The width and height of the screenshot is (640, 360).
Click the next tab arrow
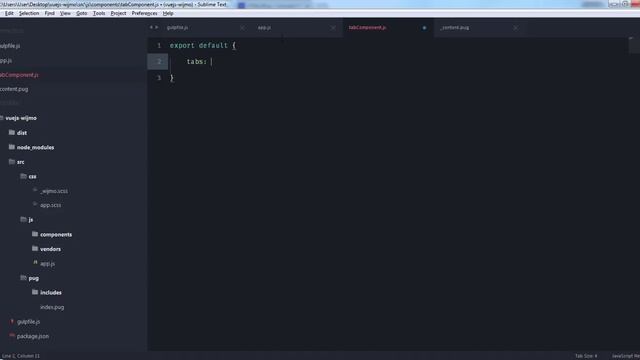[x=156, y=27]
